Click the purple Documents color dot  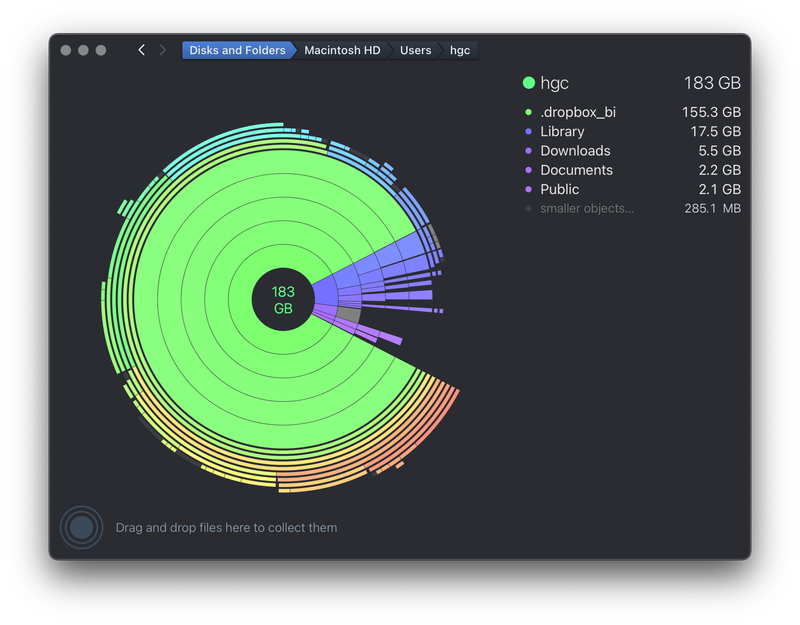point(528,170)
